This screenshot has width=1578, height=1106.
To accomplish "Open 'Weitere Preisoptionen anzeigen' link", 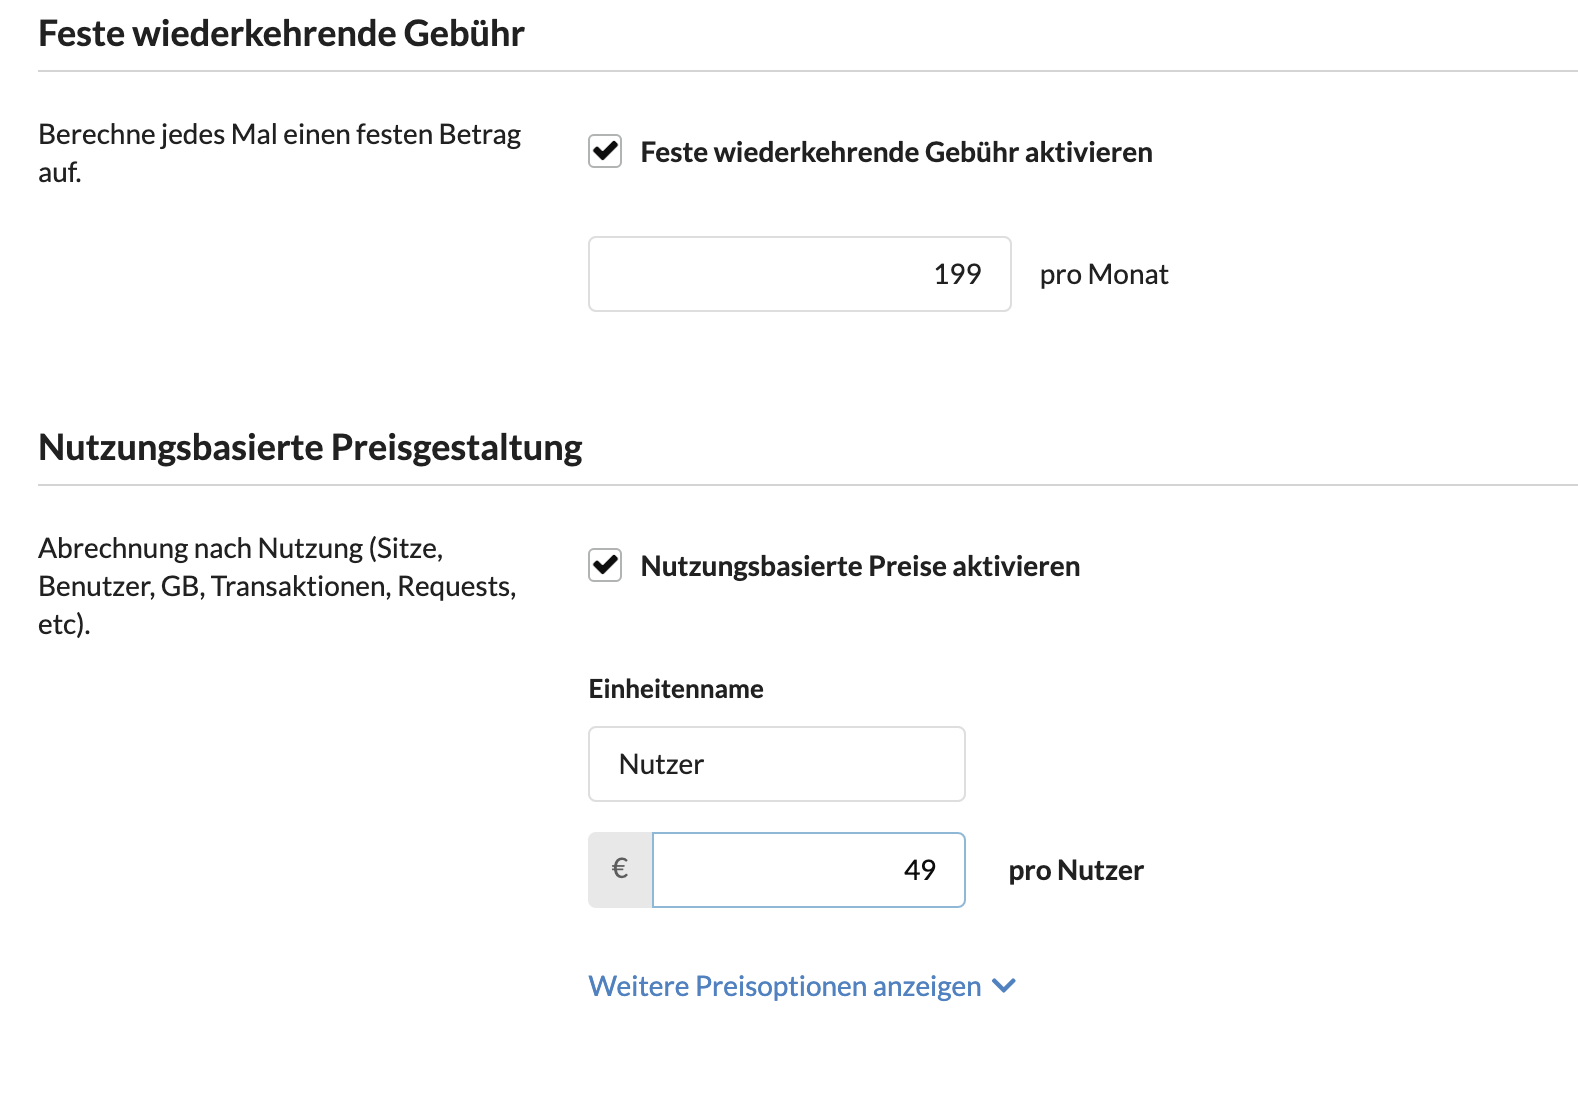I will (785, 986).
